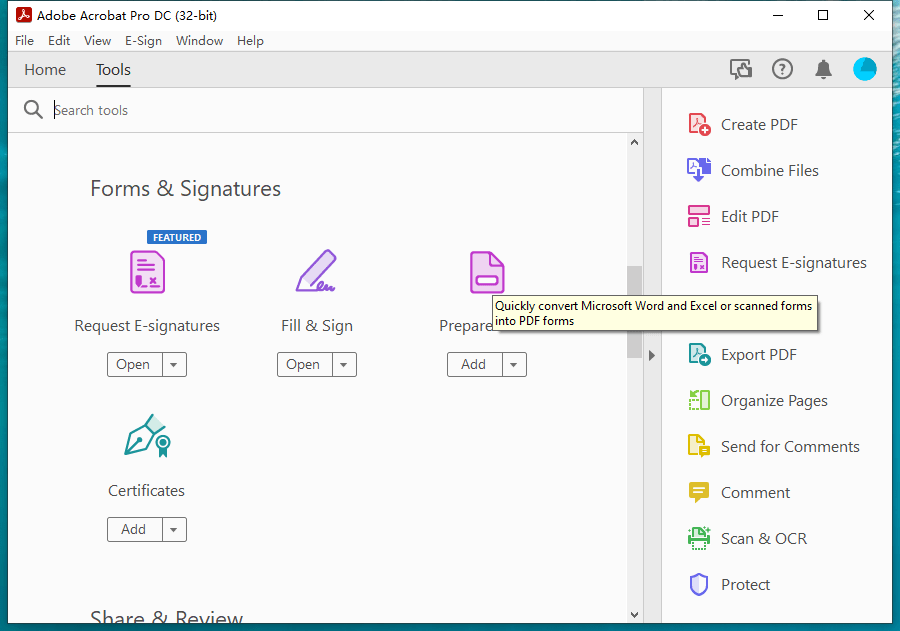Viewport: 900px width, 631px height.
Task: Click the Adobe Acrobat logo in title bar
Action: click(x=24, y=15)
